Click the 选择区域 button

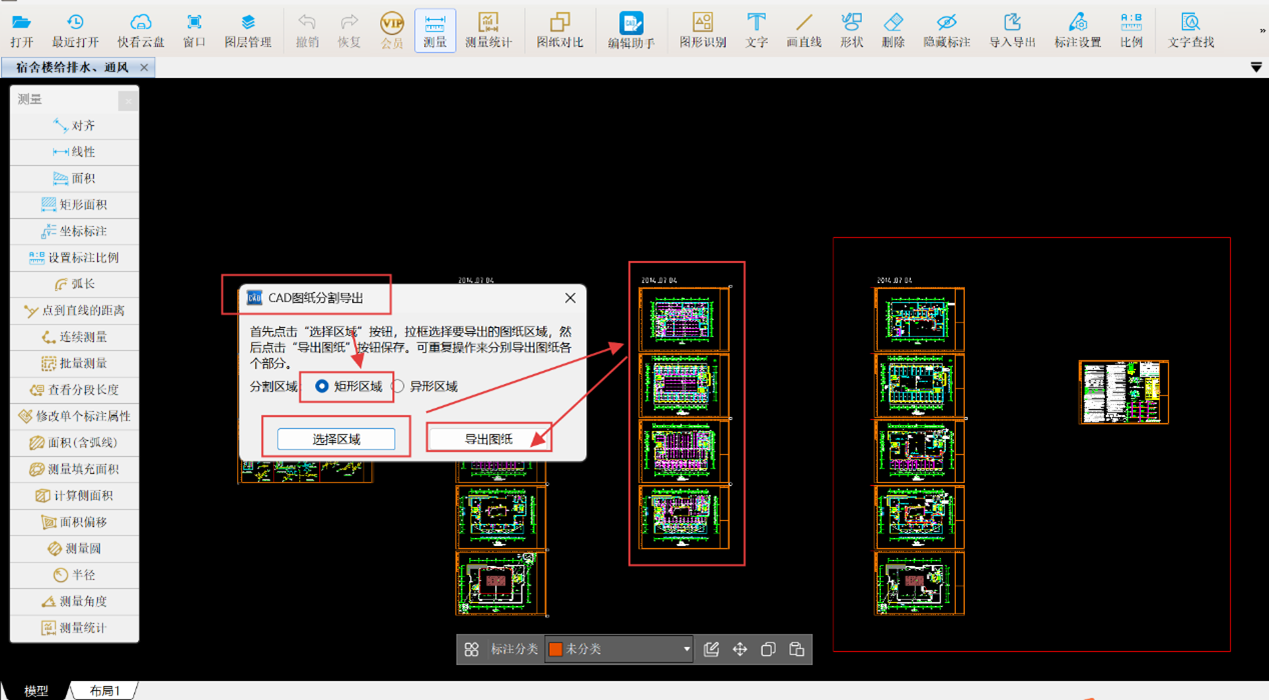pos(336,439)
